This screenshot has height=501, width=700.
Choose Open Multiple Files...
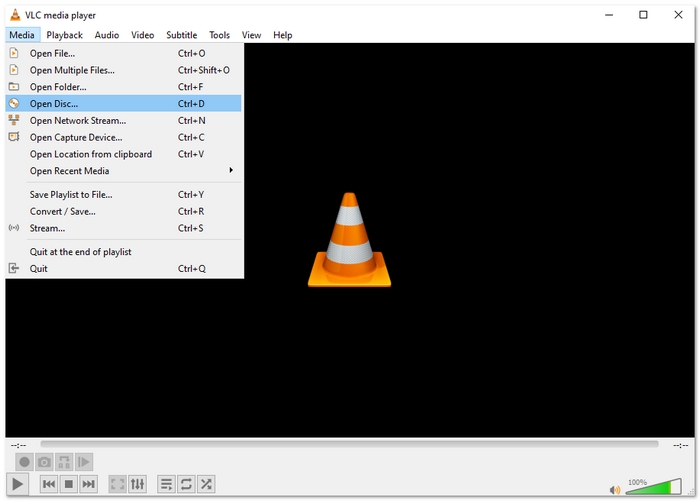(124, 70)
